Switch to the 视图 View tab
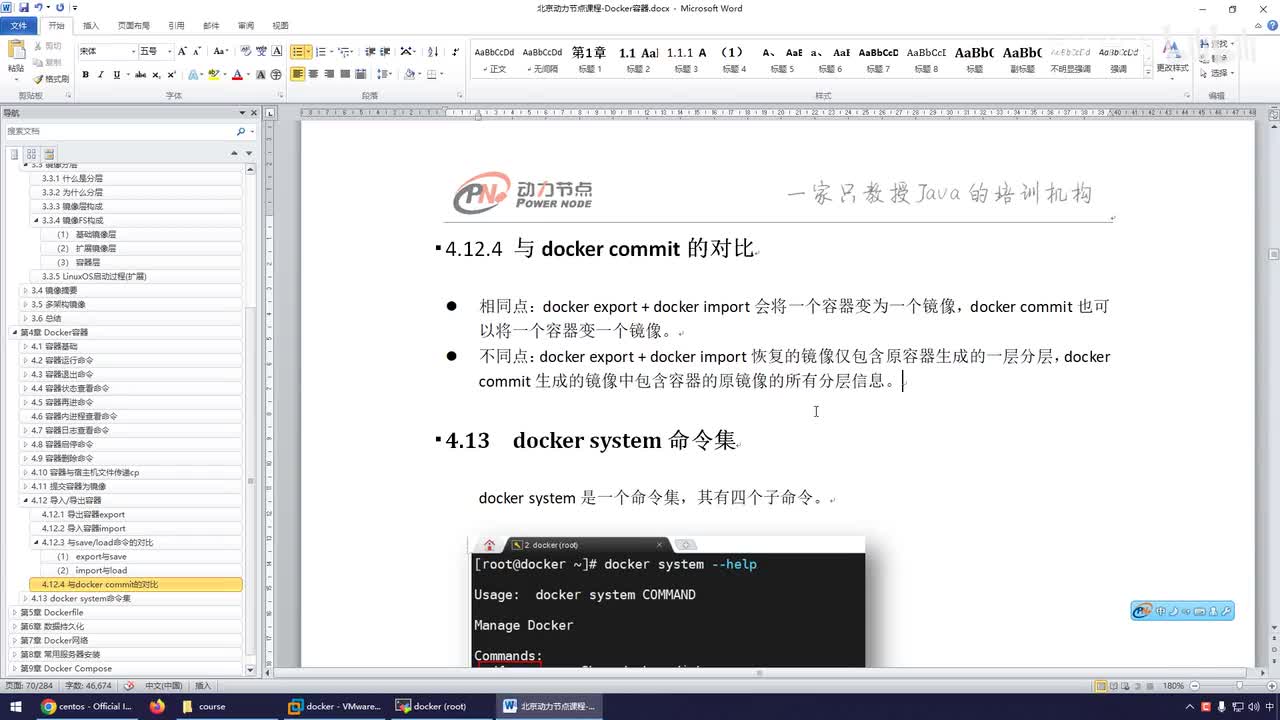The image size is (1280, 720). point(280,25)
